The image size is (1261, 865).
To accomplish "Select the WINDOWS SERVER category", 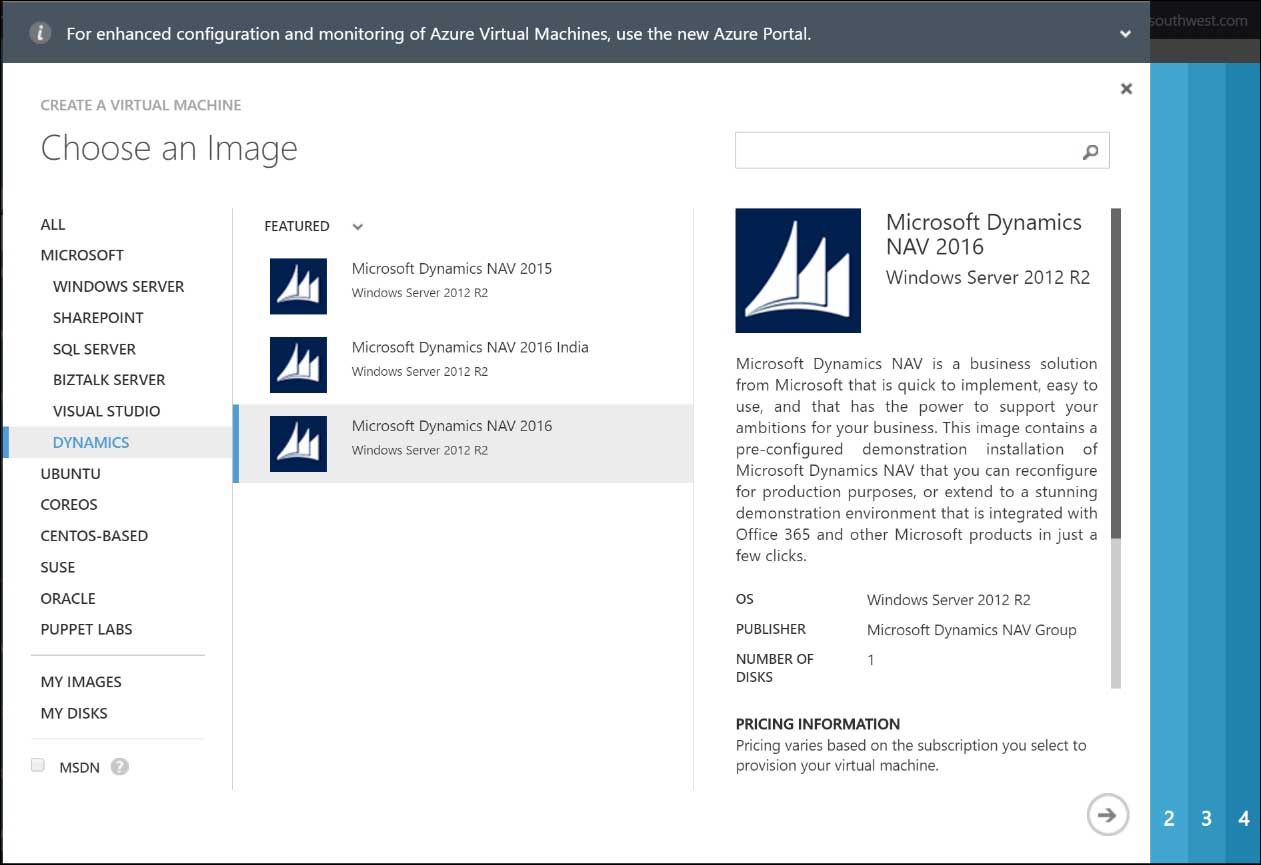I will point(118,286).
